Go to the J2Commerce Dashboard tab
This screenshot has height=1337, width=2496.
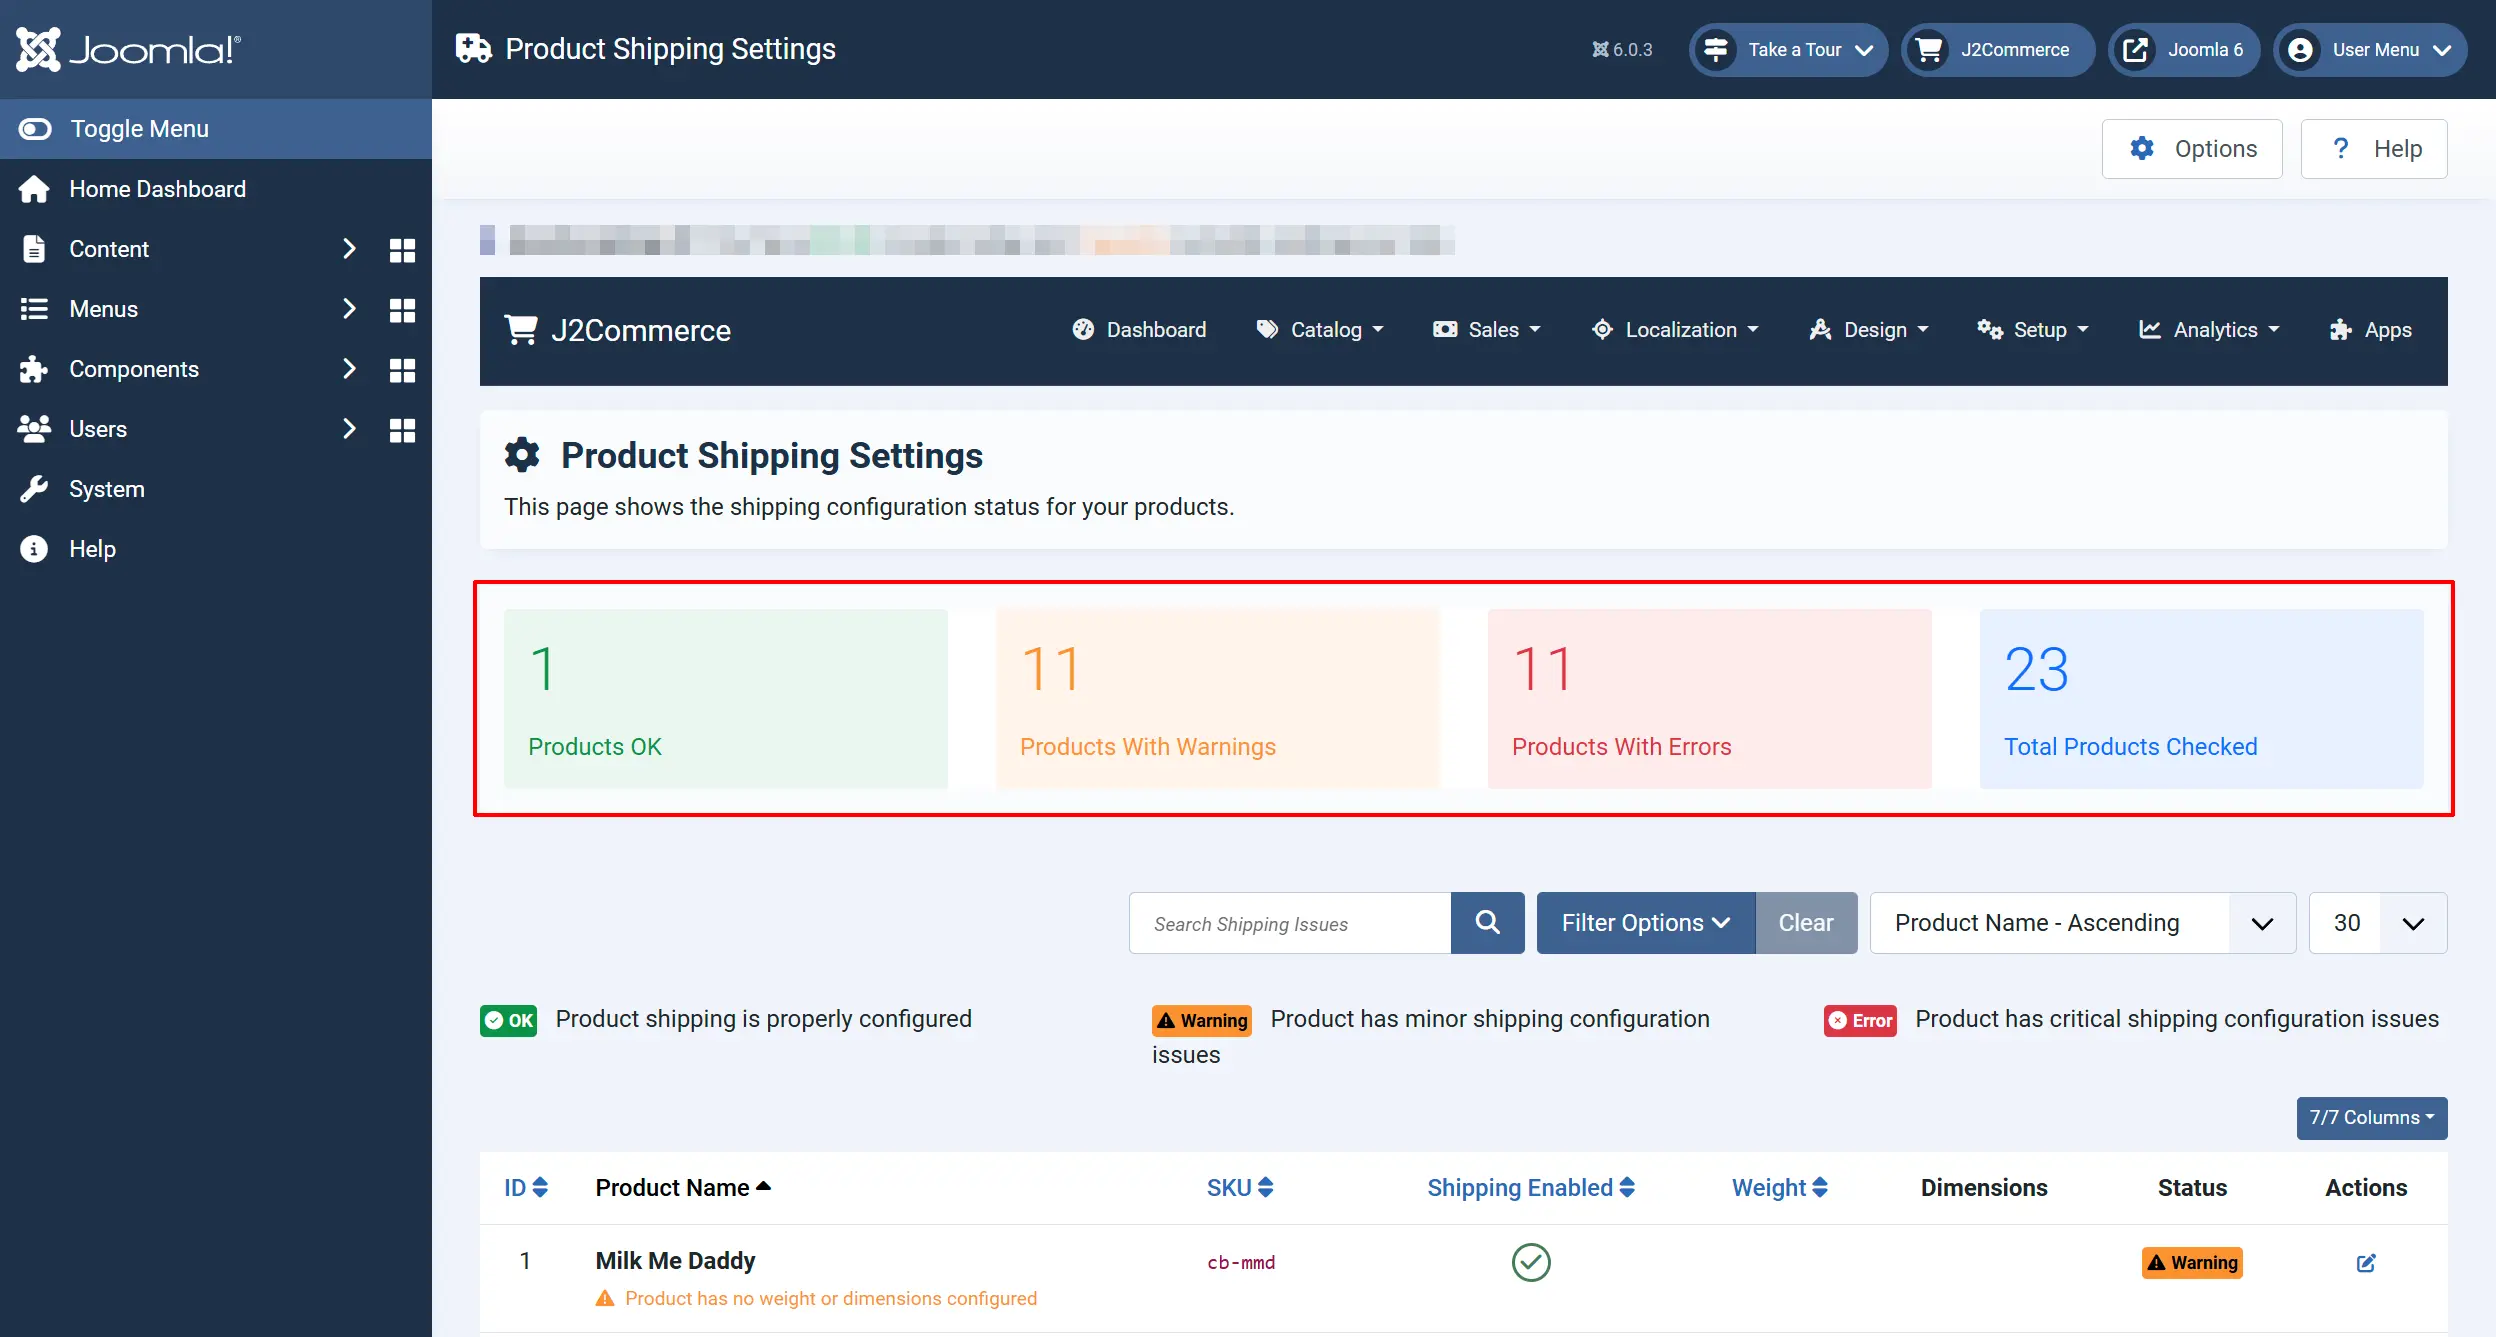1139,330
